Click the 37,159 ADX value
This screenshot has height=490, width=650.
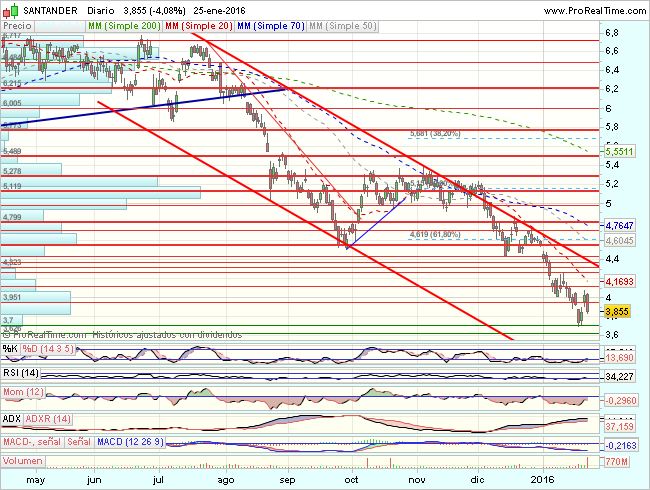619,427
